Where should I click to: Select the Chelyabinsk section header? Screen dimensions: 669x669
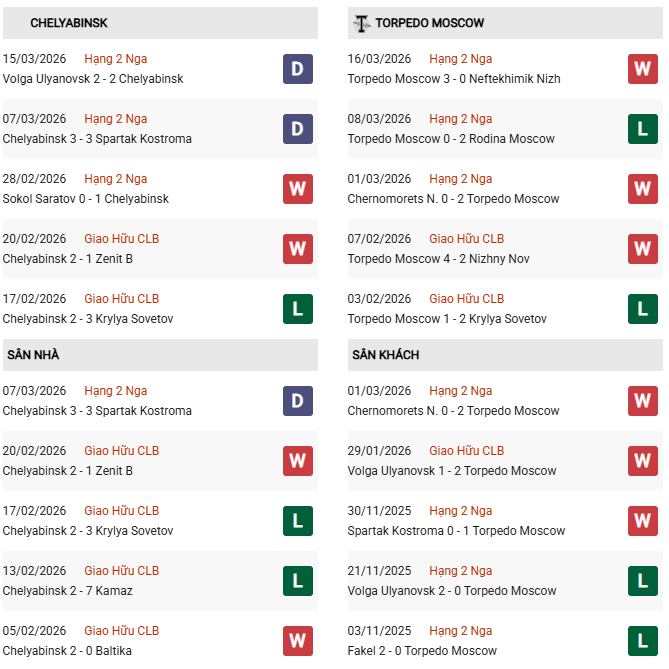point(69,23)
